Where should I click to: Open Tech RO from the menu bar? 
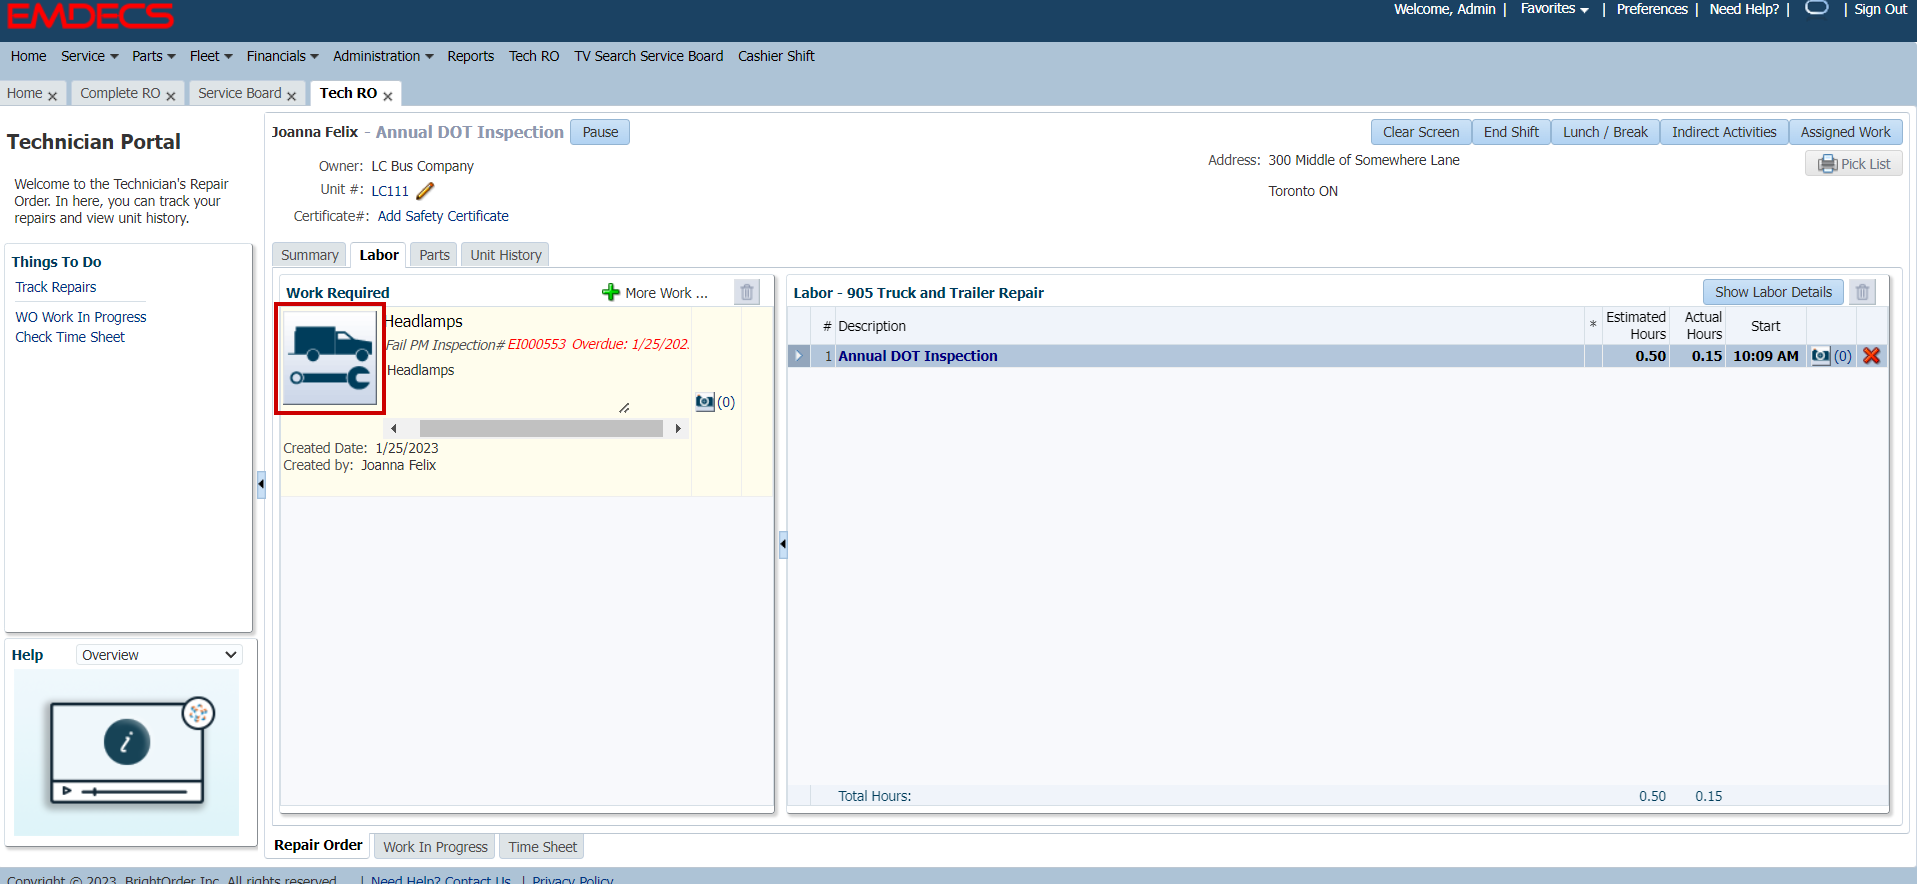[x=534, y=56]
